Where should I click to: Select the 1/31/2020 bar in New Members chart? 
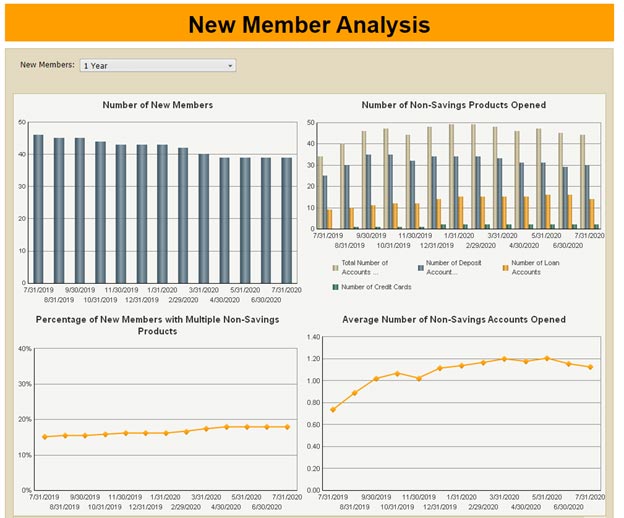tap(162, 213)
